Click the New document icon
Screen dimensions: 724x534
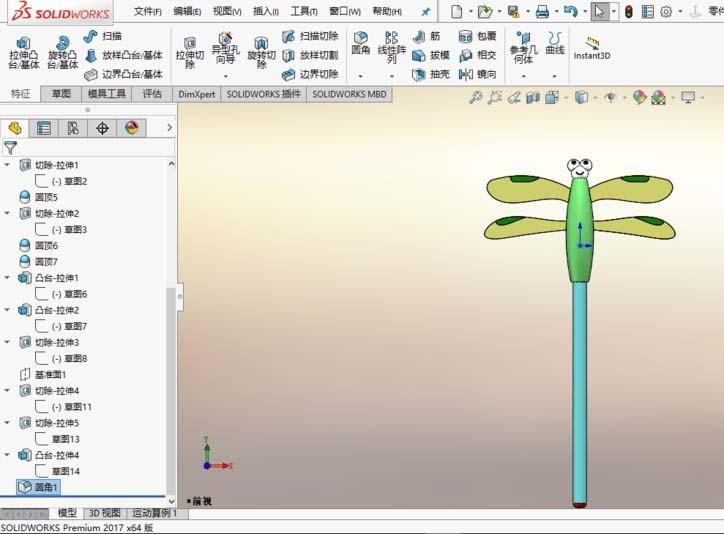coord(456,12)
